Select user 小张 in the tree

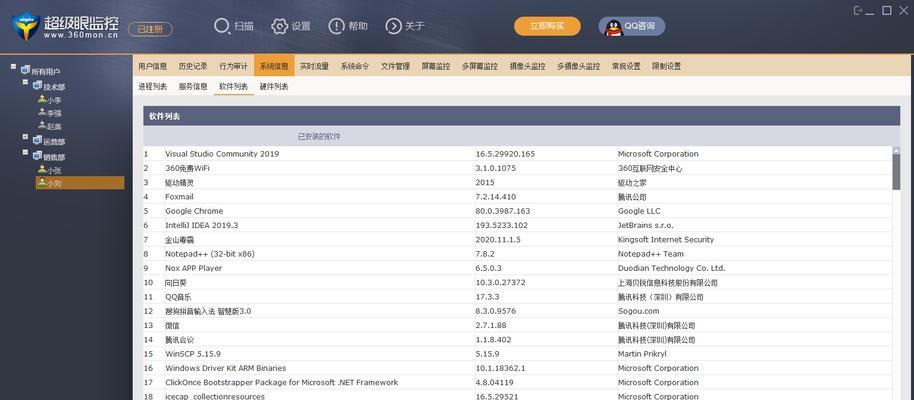pos(54,171)
